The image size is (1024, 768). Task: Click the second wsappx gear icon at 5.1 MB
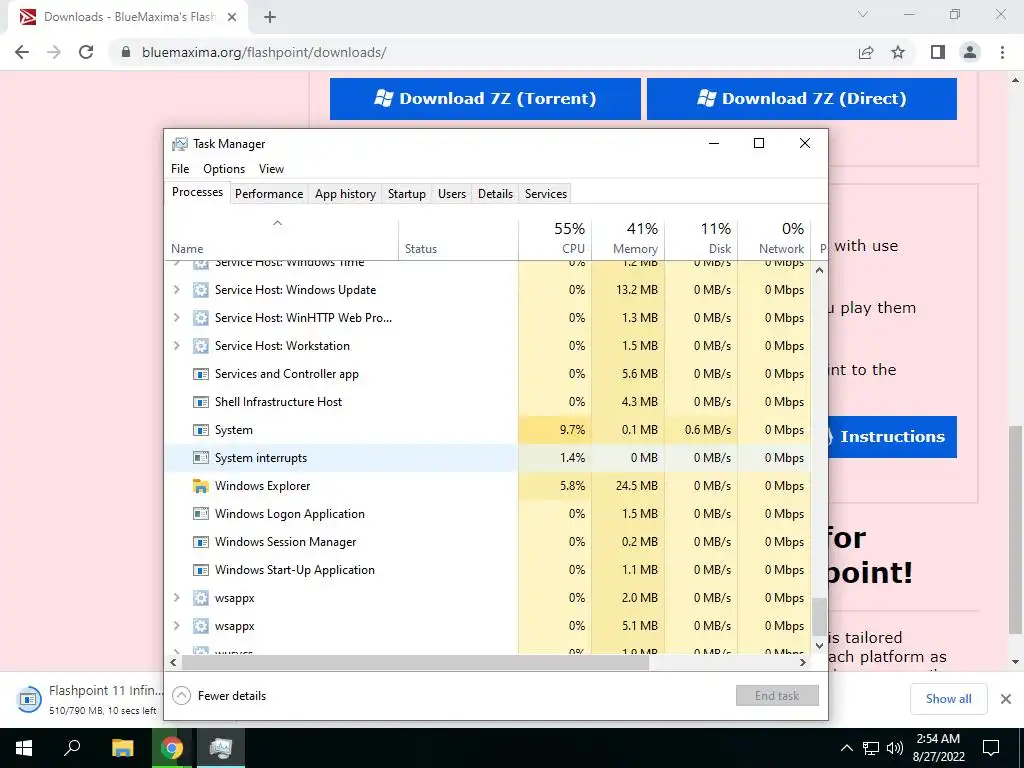(x=200, y=626)
